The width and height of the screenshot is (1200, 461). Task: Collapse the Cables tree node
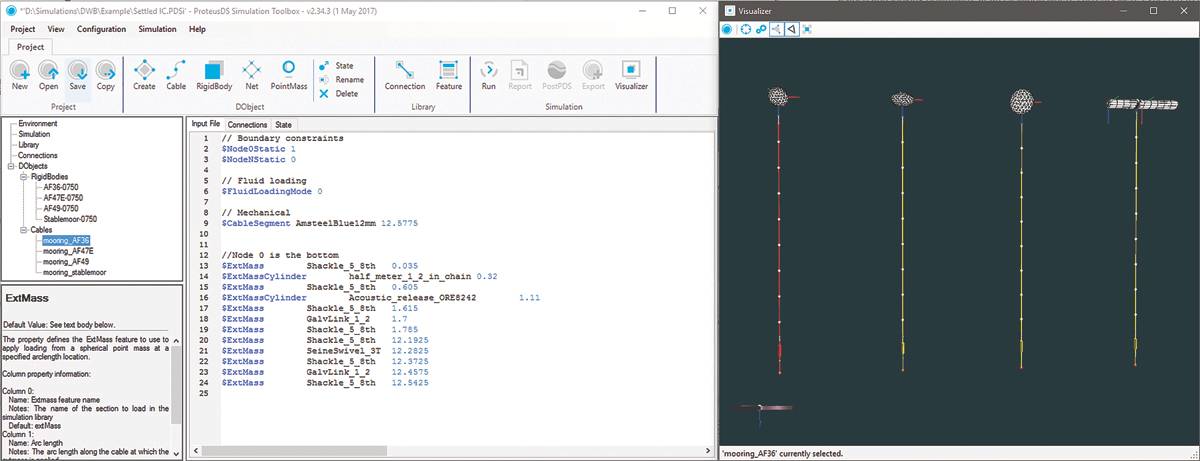[23, 229]
